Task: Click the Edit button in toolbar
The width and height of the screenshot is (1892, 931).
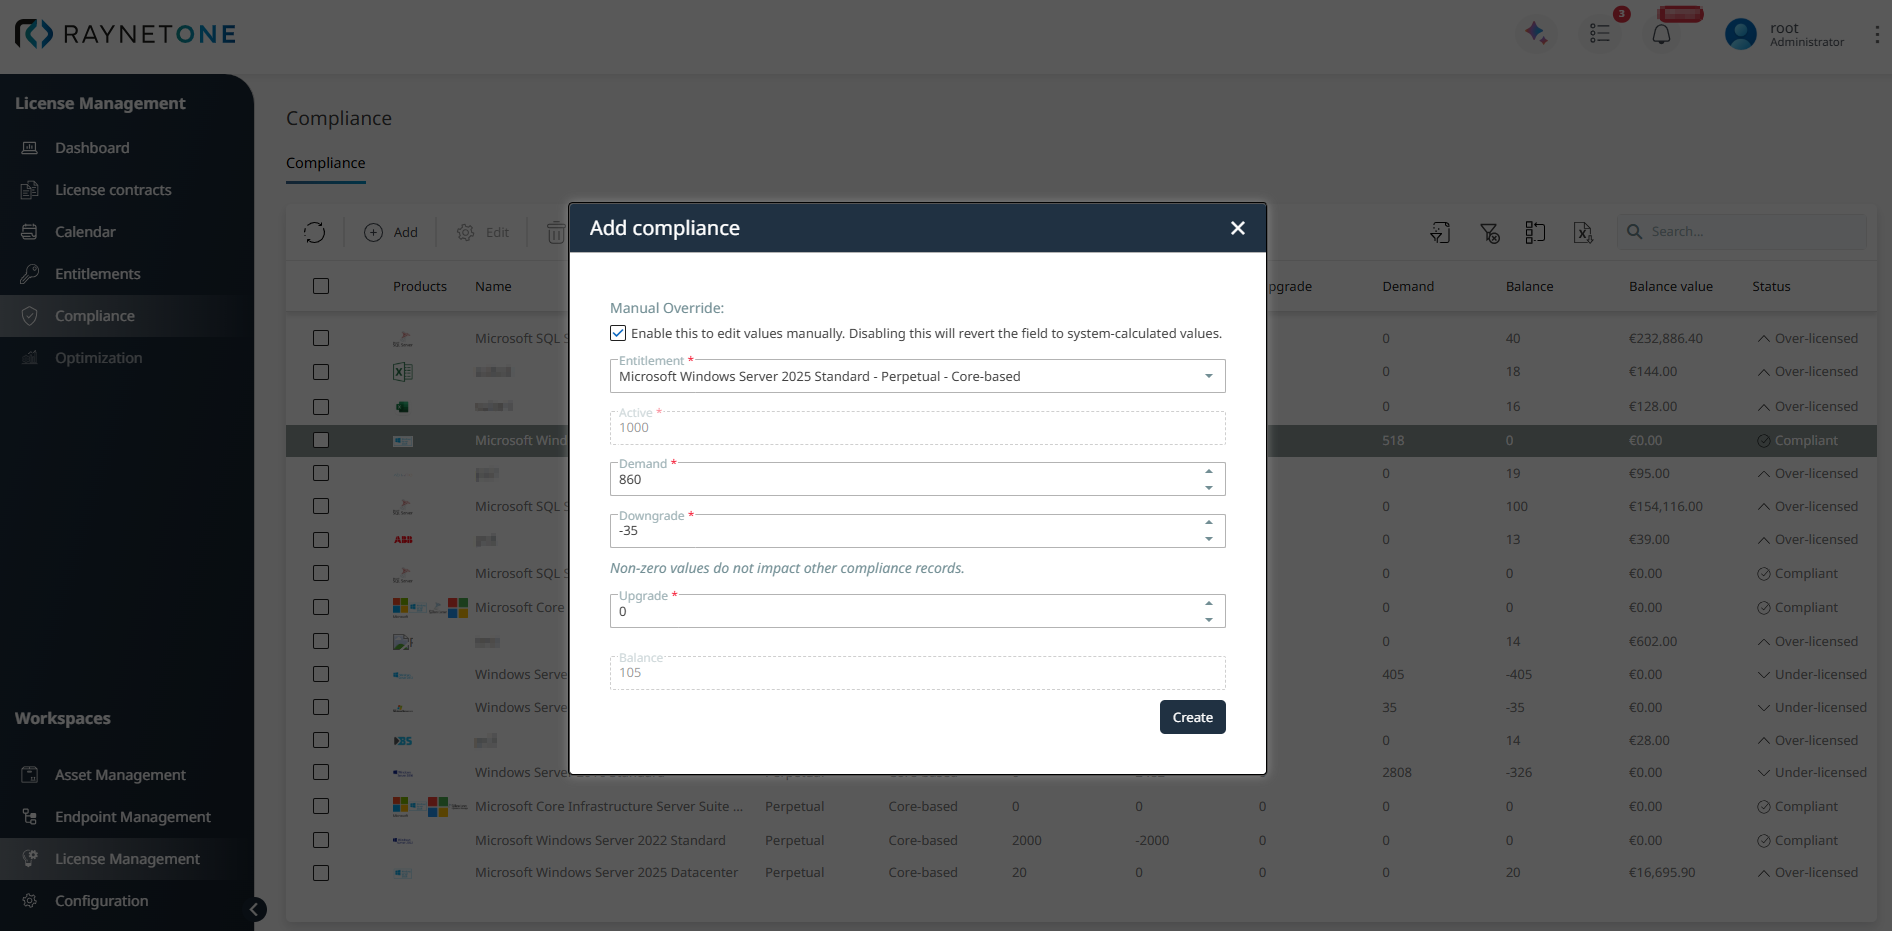Action: pos(483,232)
